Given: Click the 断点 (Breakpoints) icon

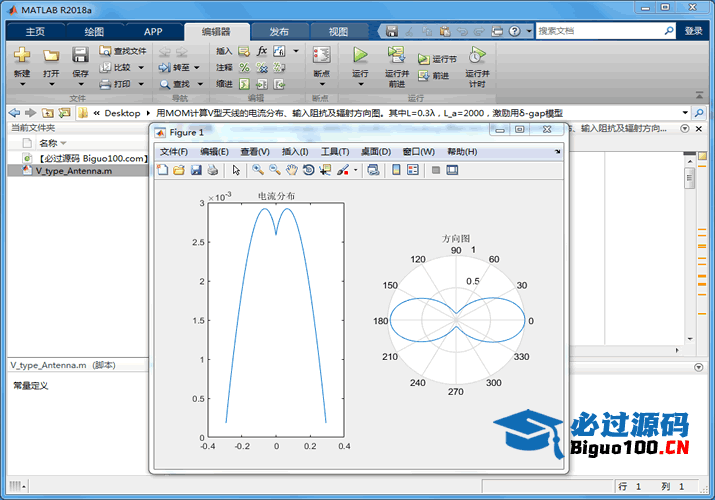Looking at the screenshot, I should pyautogui.click(x=321, y=55).
